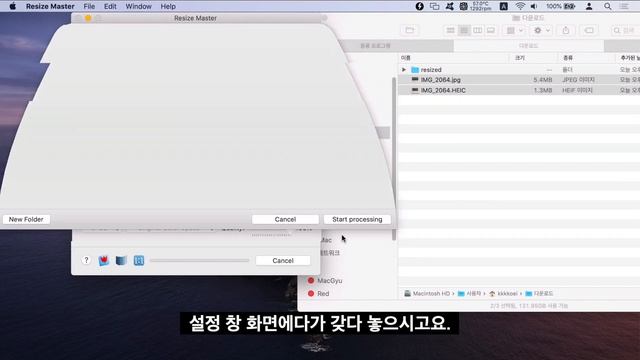Open the volume menu

(x=534, y=6)
